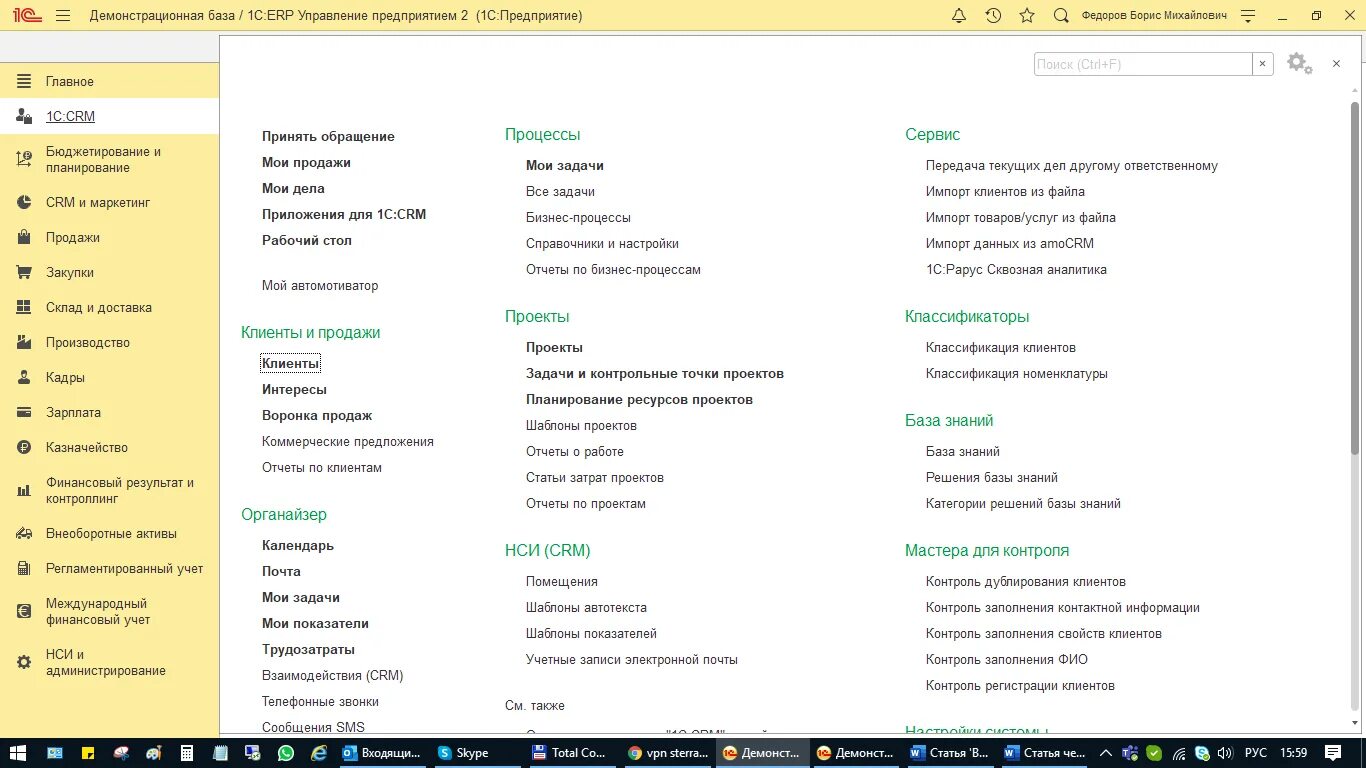Open Все задачи under Процессы

tap(560, 191)
